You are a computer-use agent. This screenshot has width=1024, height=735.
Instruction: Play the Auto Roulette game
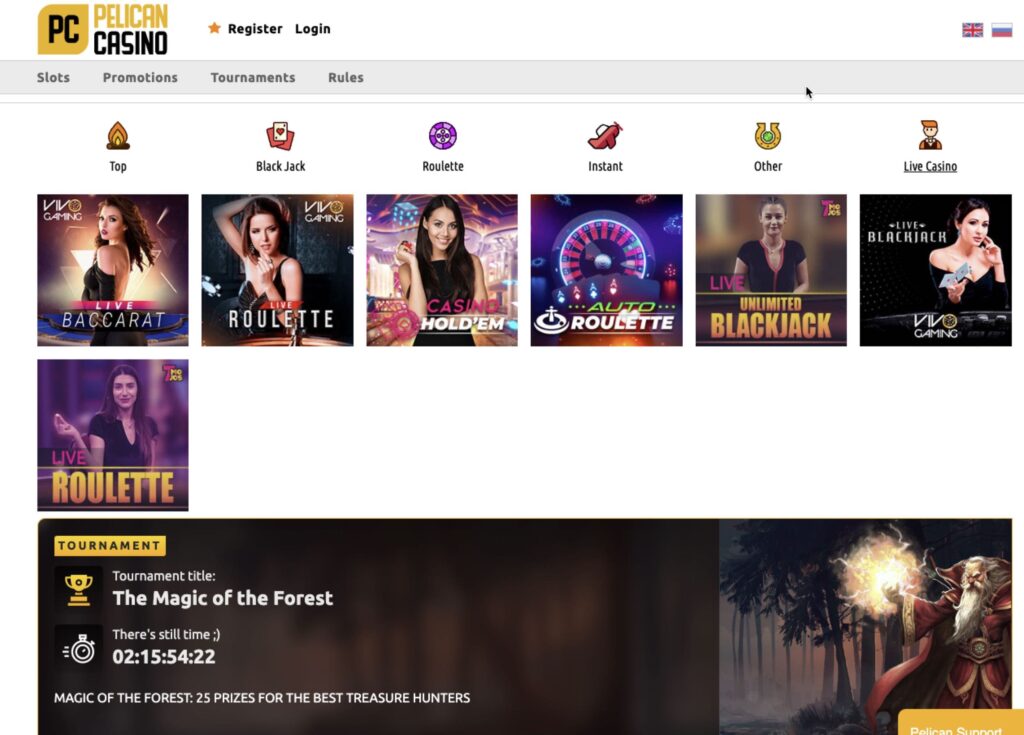click(606, 270)
